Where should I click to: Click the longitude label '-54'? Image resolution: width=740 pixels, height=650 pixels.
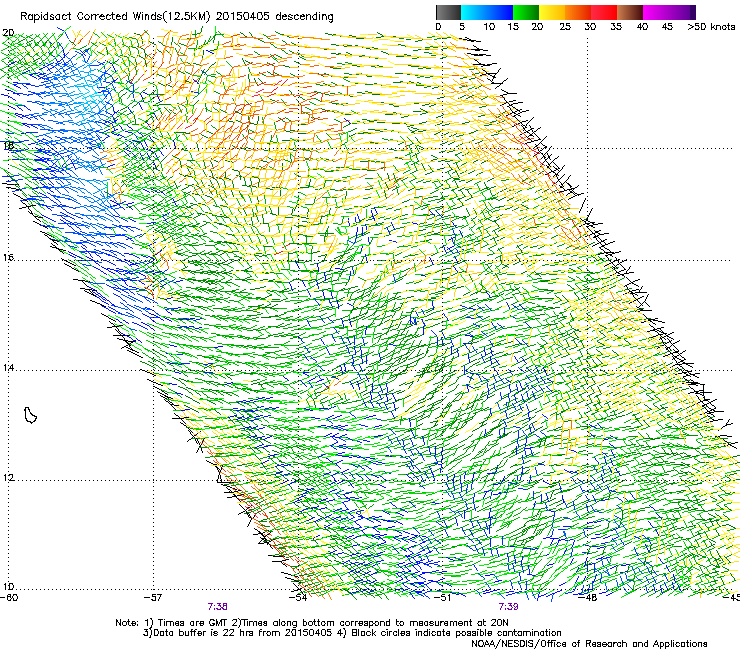298,597
